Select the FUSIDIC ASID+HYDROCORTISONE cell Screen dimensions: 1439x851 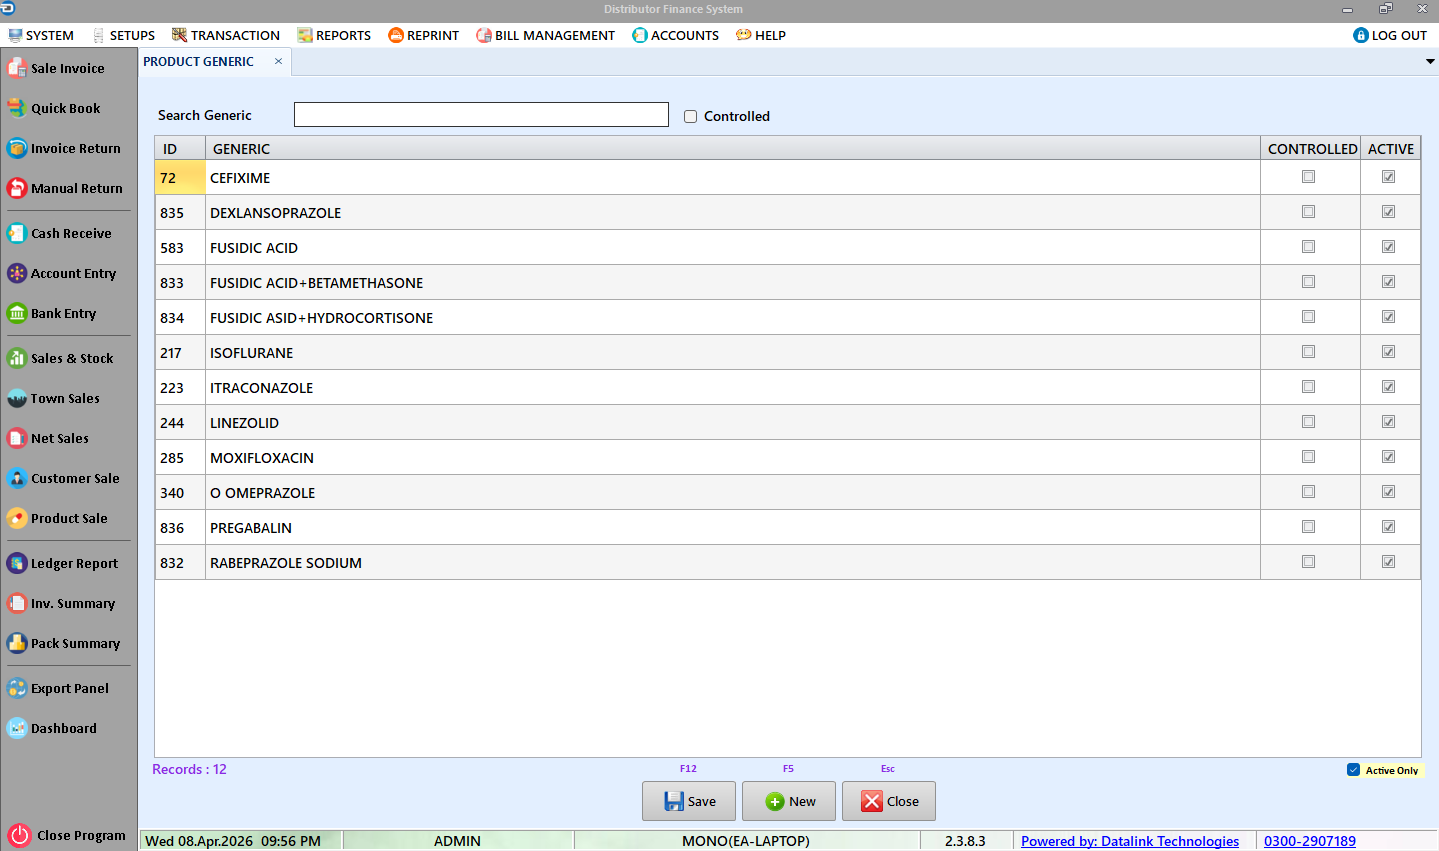coord(732,317)
